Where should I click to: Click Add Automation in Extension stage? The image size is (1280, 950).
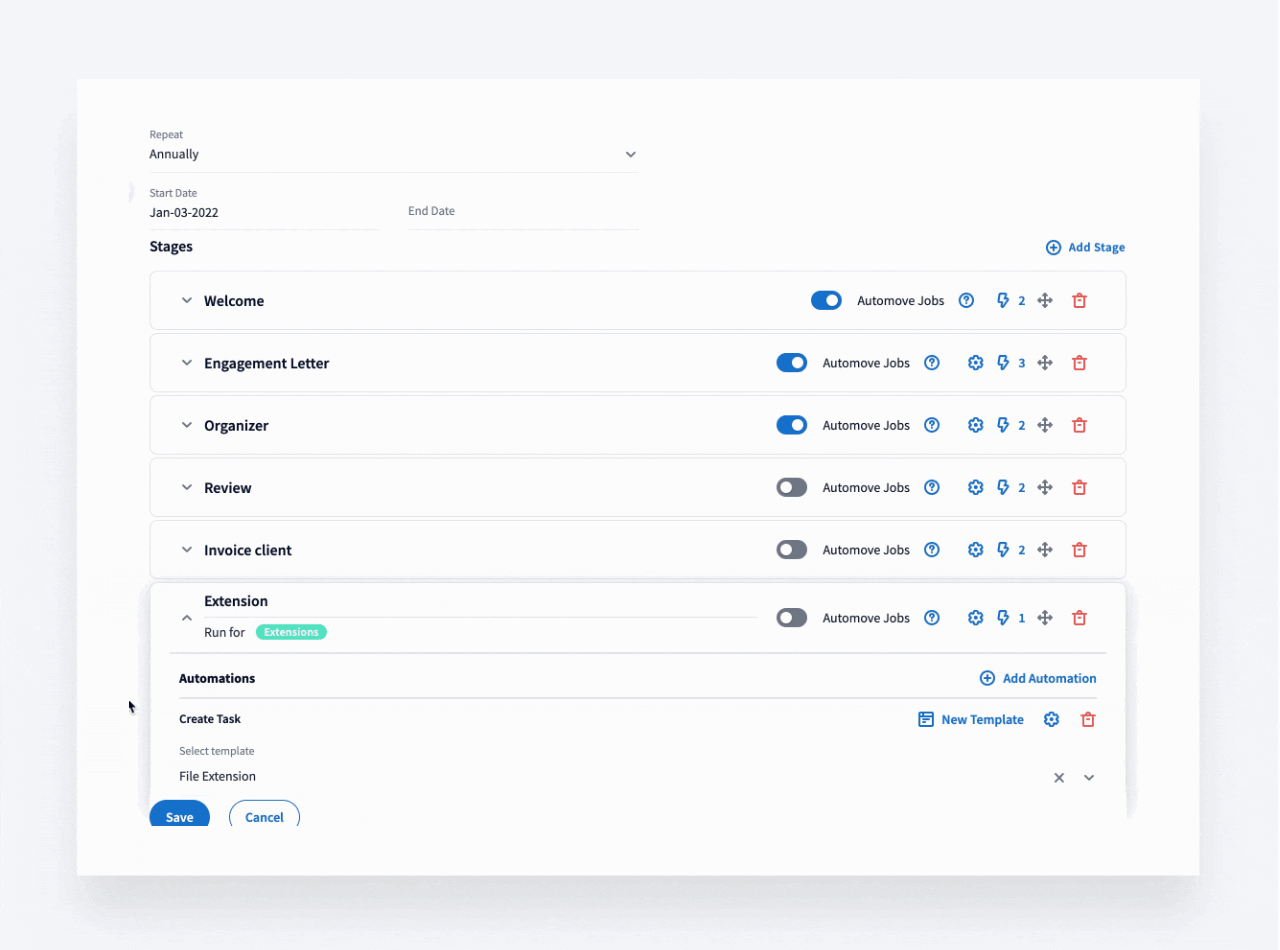(1038, 678)
